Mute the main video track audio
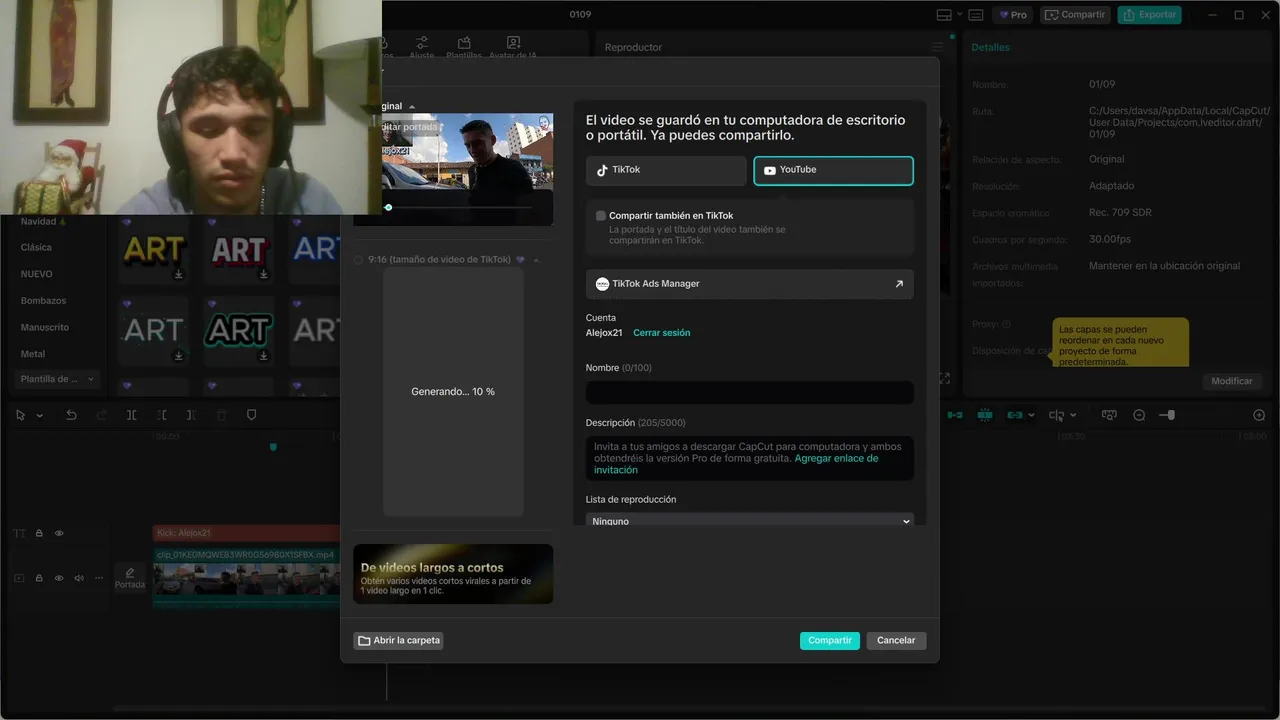Screen dimensions: 1280x720 [79, 578]
